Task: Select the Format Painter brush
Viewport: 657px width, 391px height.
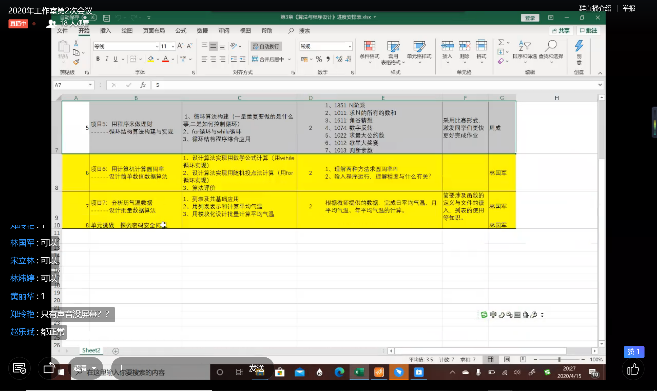Action: coord(76,62)
